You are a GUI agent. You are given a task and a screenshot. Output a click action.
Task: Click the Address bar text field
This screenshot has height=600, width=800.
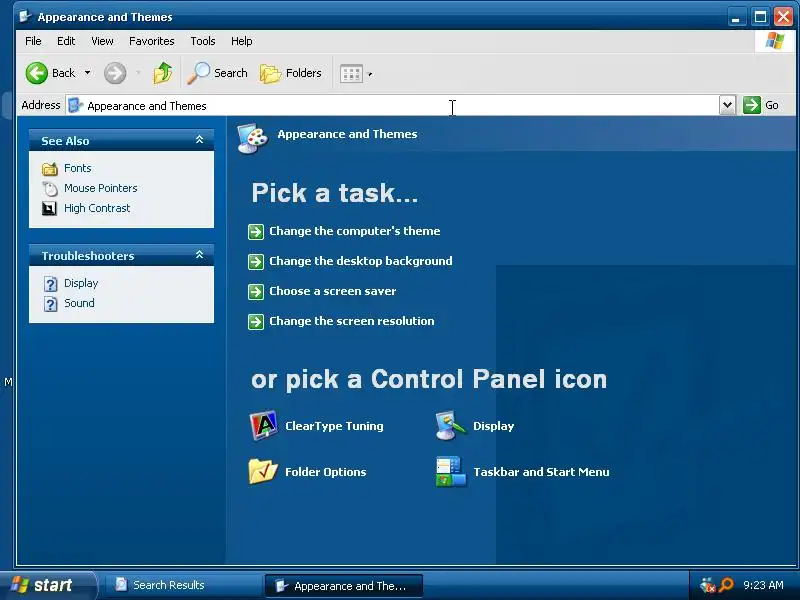[x=392, y=106]
